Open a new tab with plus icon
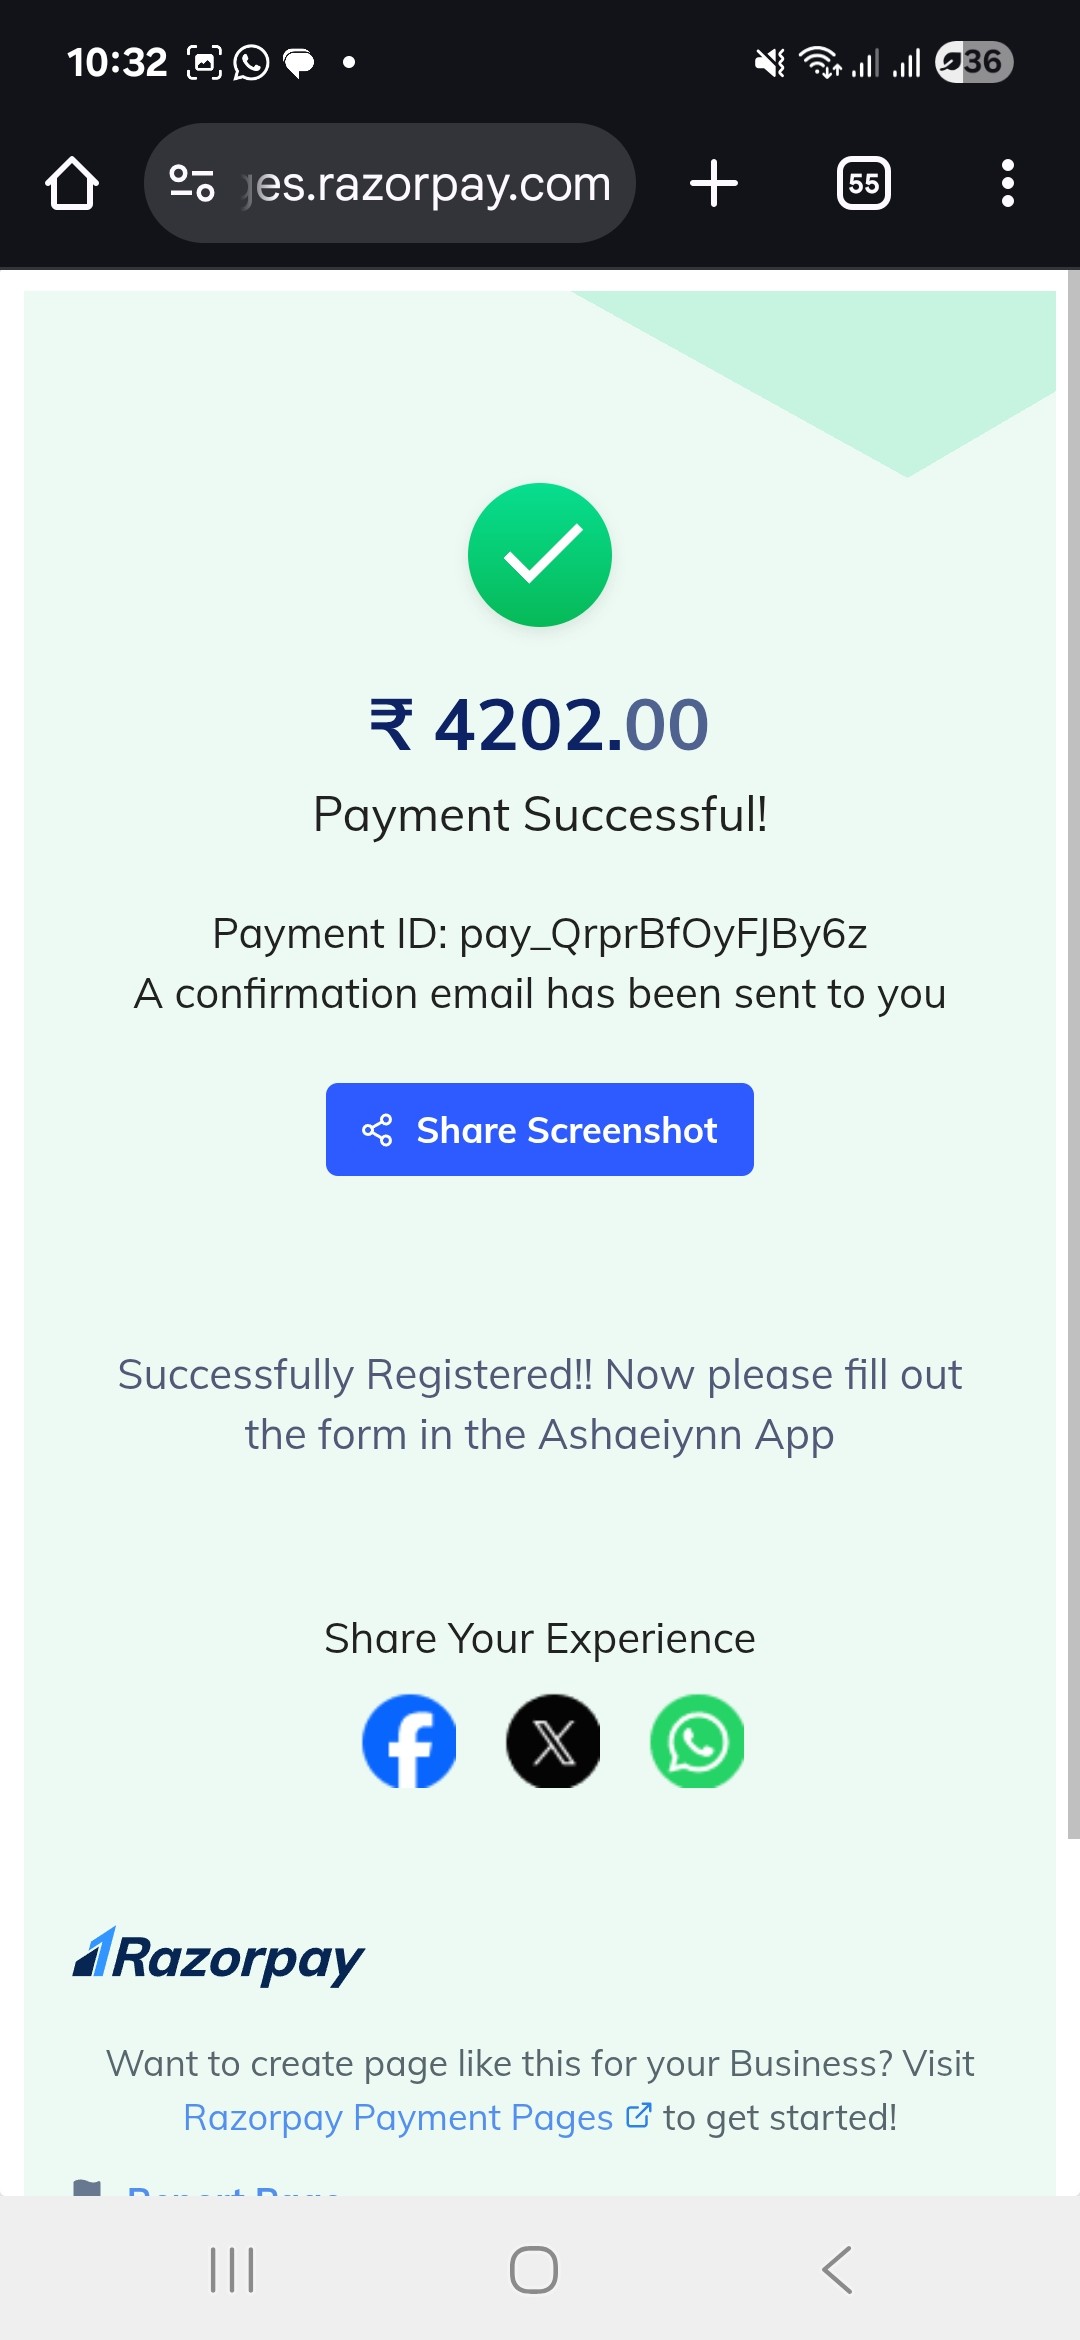The width and height of the screenshot is (1080, 2340). pyautogui.click(x=714, y=183)
